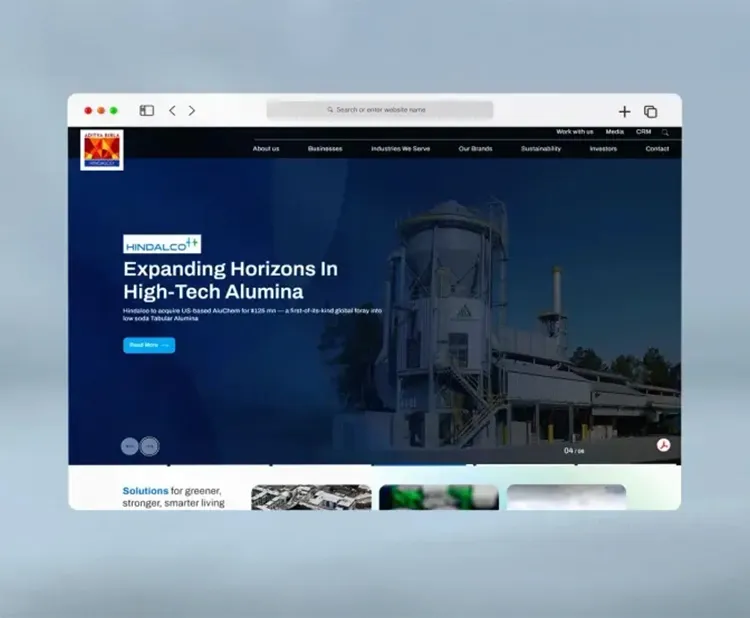The image size is (750, 618).
Task: Click the Expanding Horizons headline
Action: [x=231, y=280]
